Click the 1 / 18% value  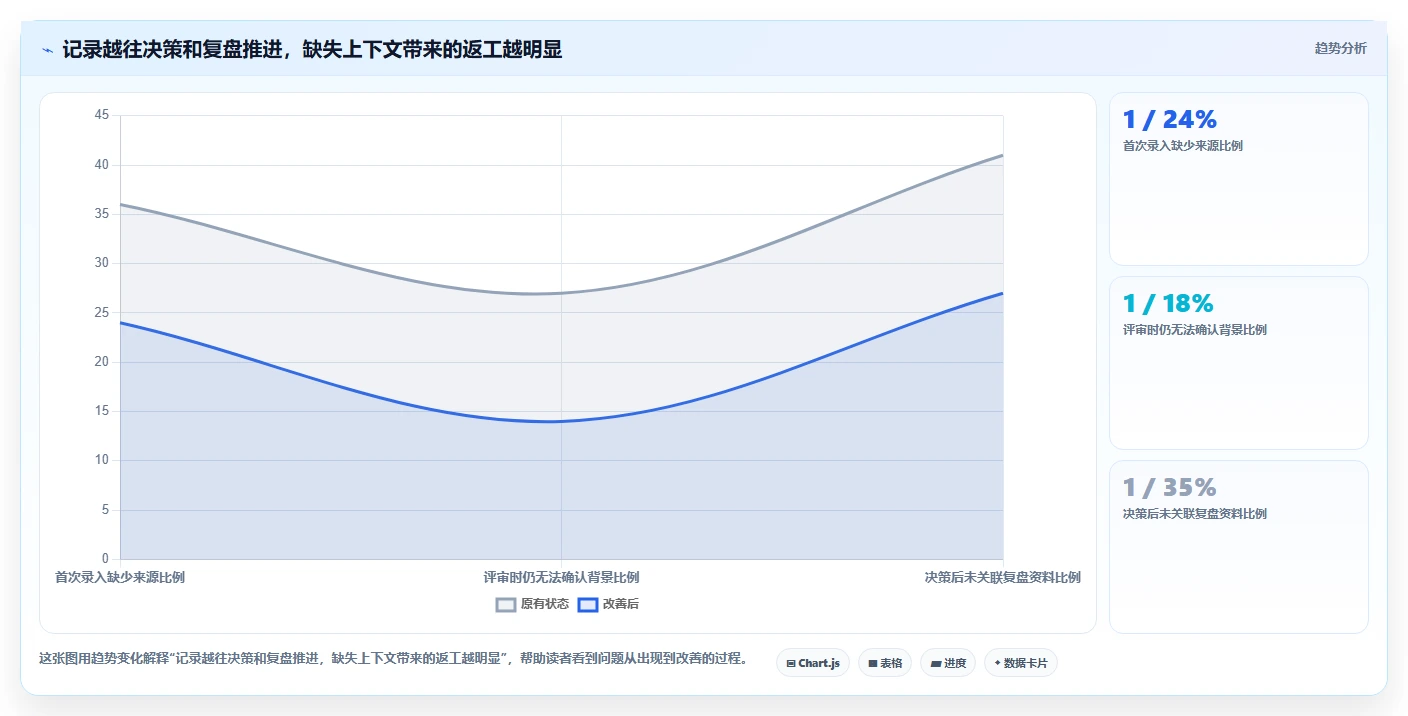1168,303
